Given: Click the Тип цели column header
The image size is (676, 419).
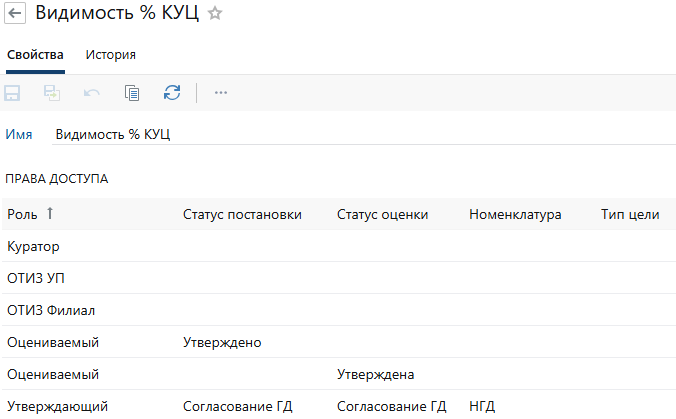Looking at the screenshot, I should click(629, 214).
